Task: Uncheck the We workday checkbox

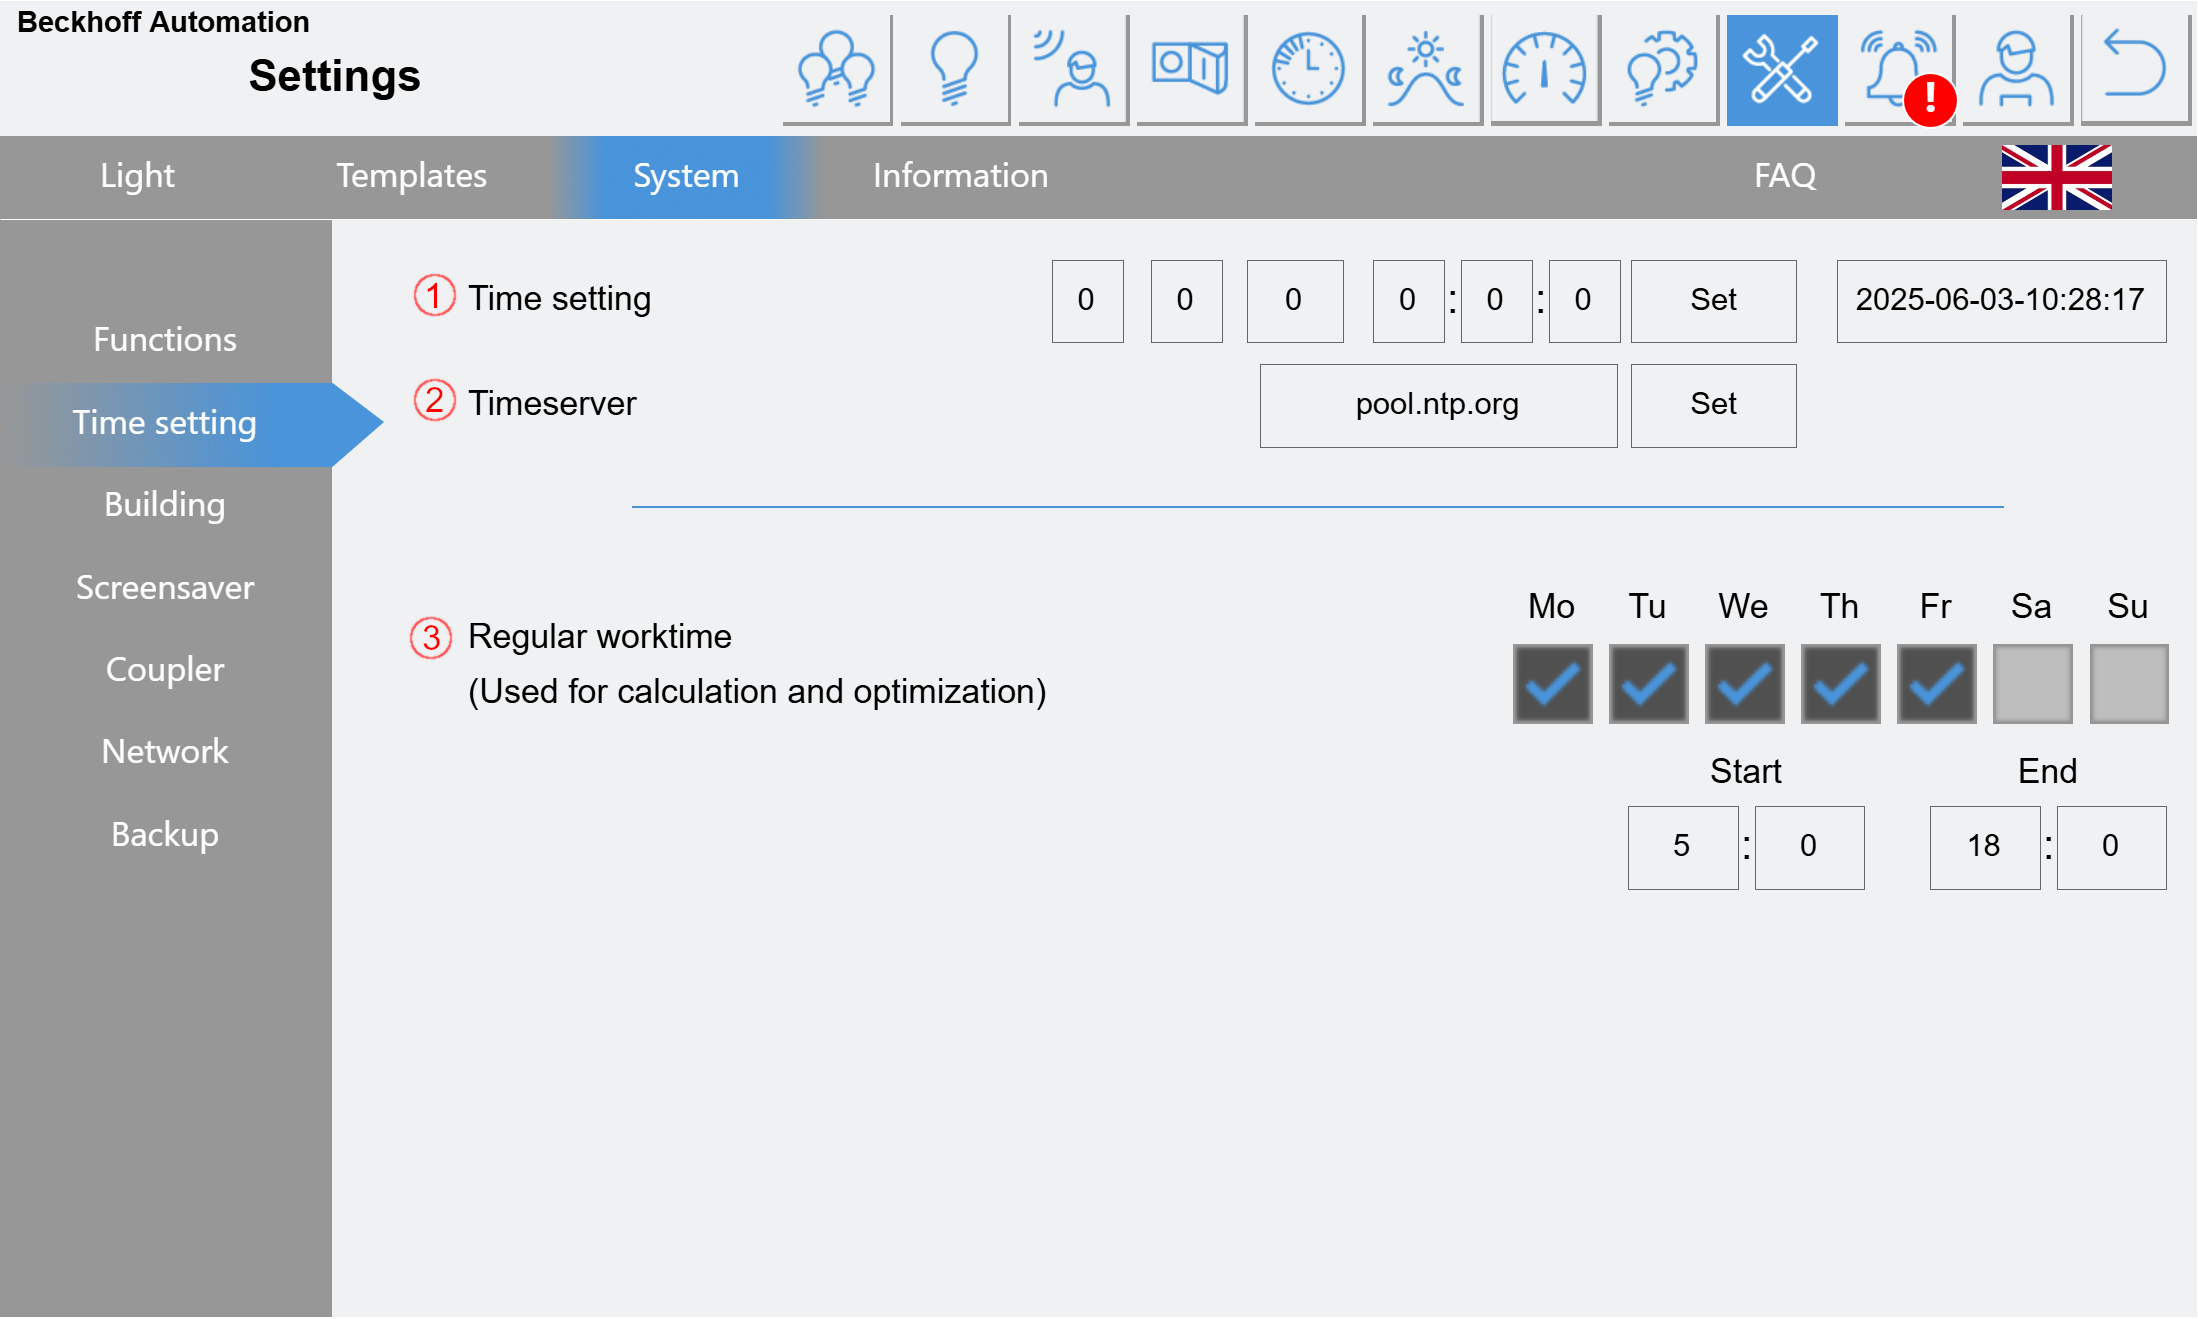Action: click(x=1744, y=684)
